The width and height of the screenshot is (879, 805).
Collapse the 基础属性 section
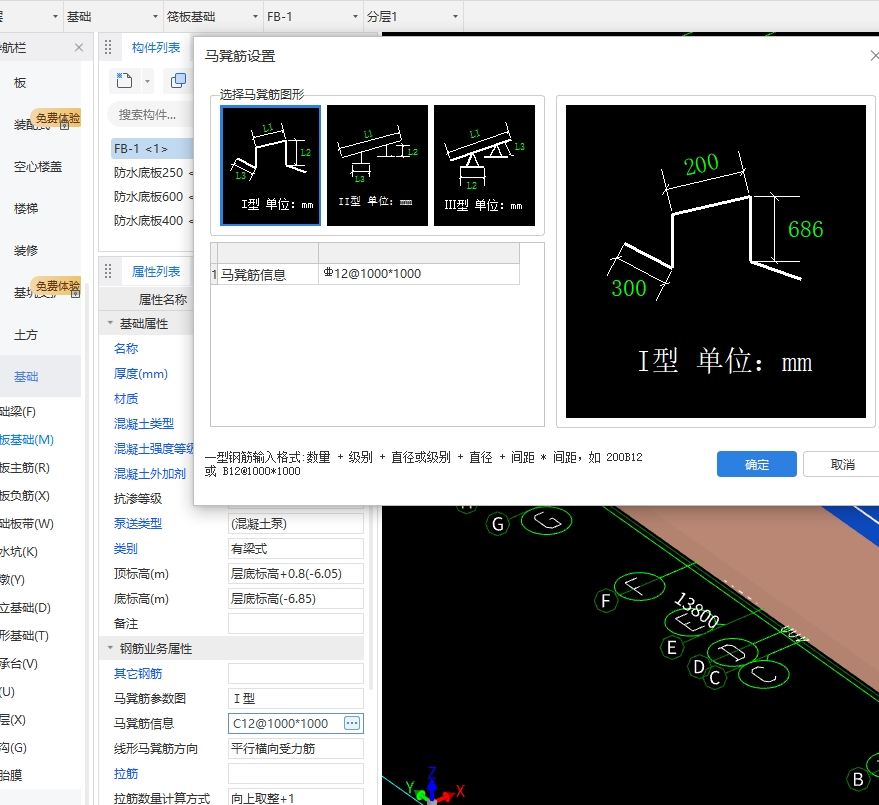[110, 323]
